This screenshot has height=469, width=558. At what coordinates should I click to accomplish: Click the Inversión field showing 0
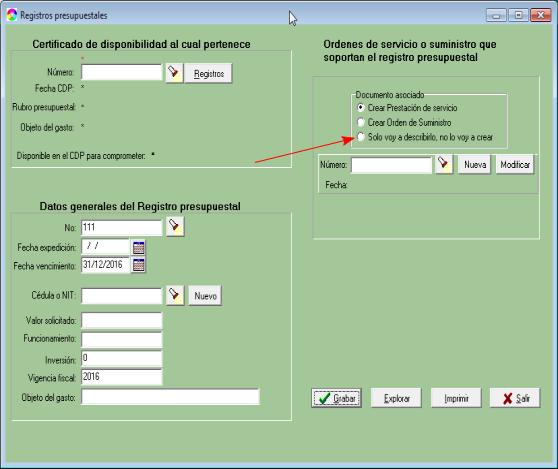pyautogui.click(x=122, y=358)
